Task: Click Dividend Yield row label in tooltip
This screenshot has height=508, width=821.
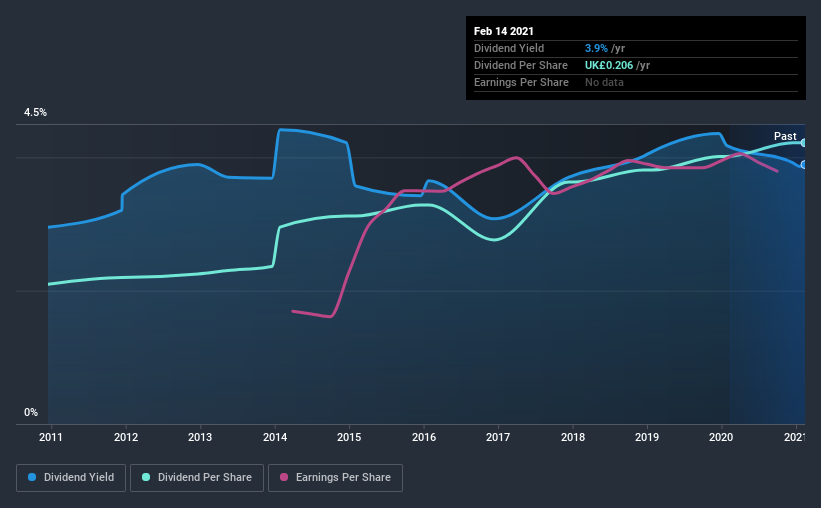Action: pos(509,48)
